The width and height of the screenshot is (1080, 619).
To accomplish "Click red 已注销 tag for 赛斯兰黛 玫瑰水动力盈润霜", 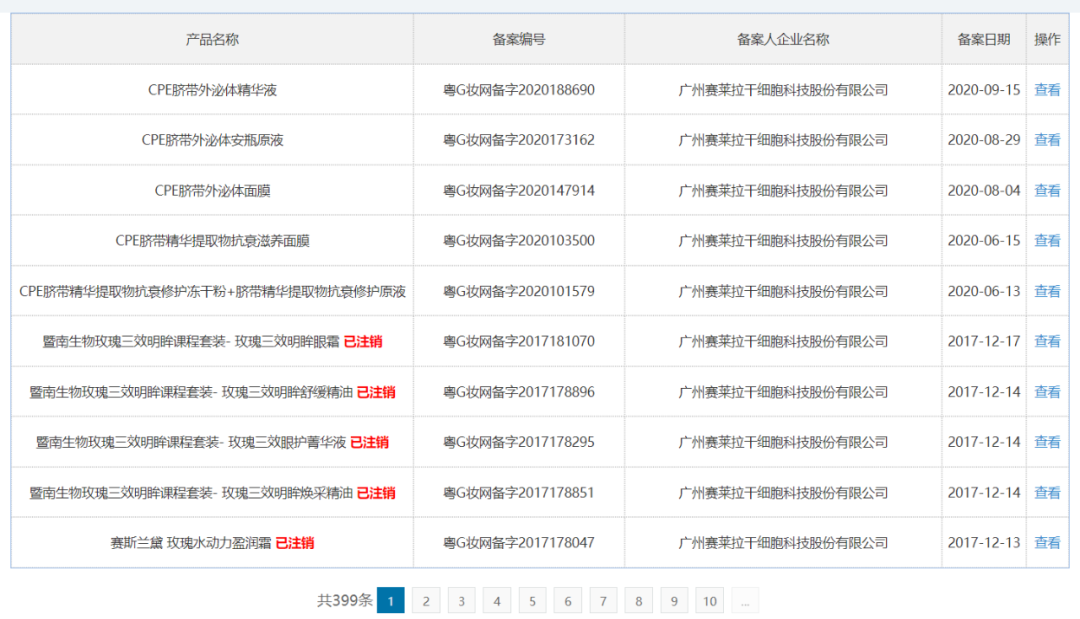I will 295,543.
